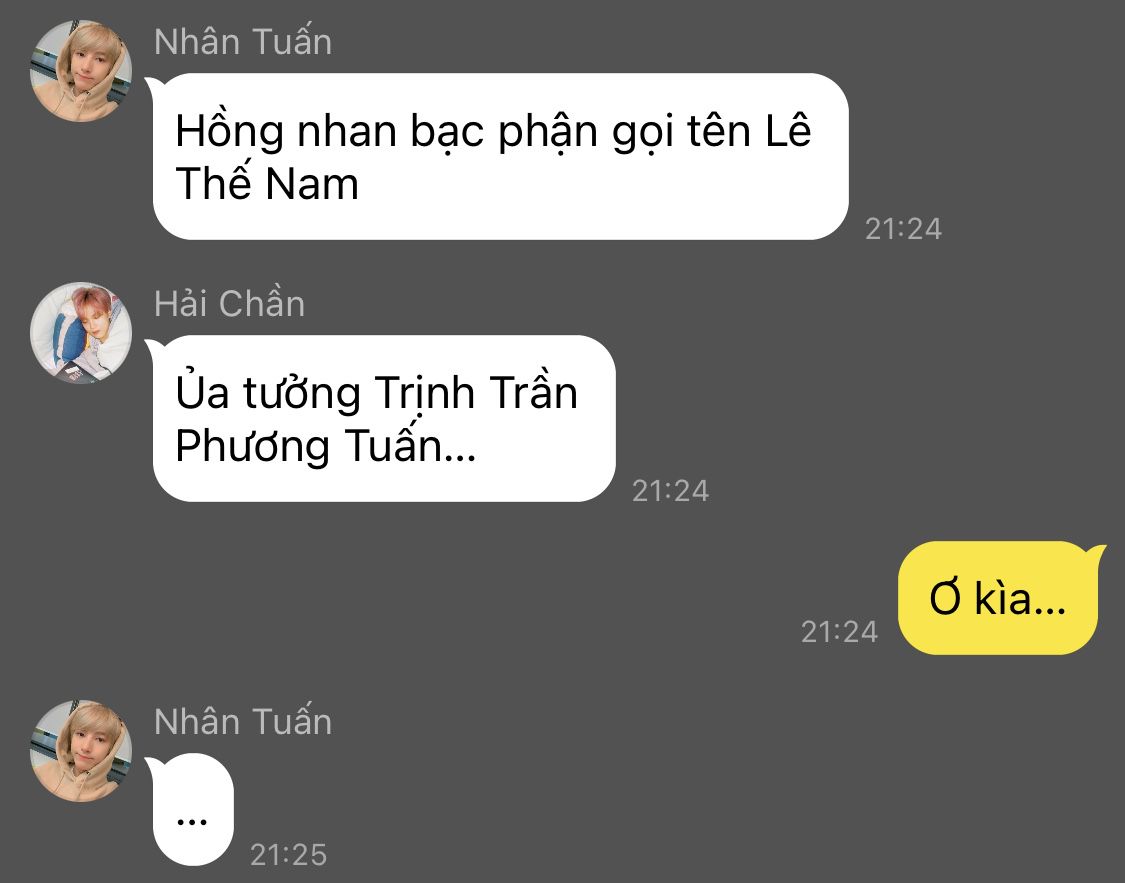Click the word 'Trịnh' in the second message
The height and width of the screenshot is (883, 1125).
[x=425, y=394]
